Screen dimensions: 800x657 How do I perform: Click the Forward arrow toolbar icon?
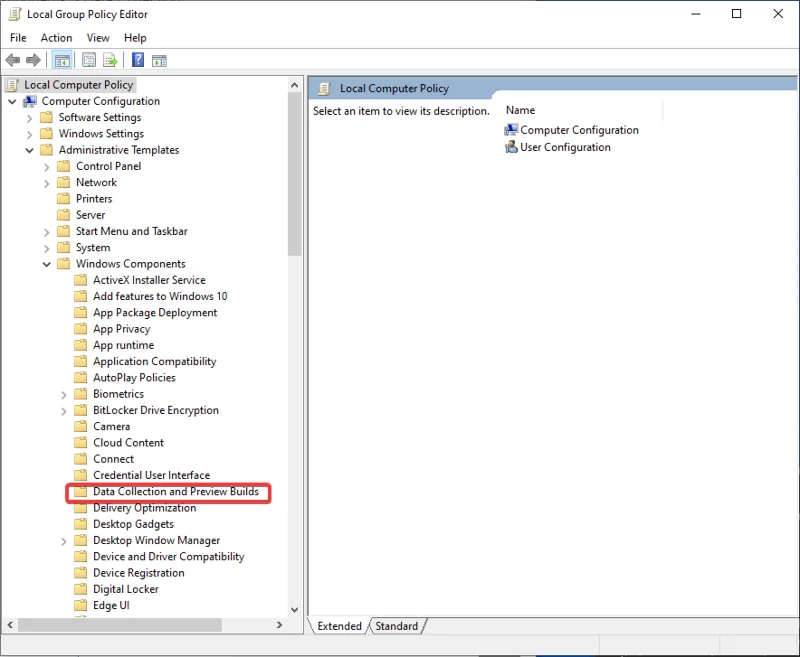[x=33, y=60]
